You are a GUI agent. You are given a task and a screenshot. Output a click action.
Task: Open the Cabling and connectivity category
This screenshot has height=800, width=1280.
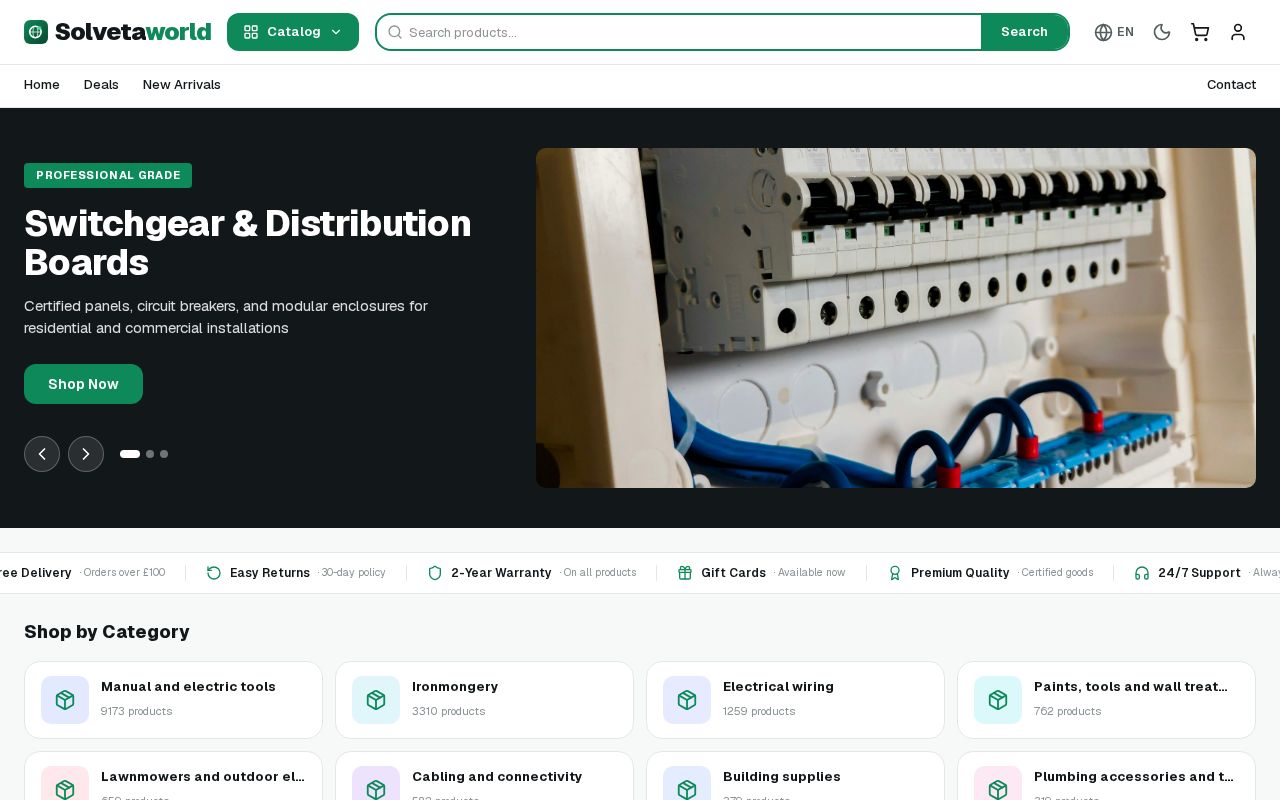coord(484,776)
